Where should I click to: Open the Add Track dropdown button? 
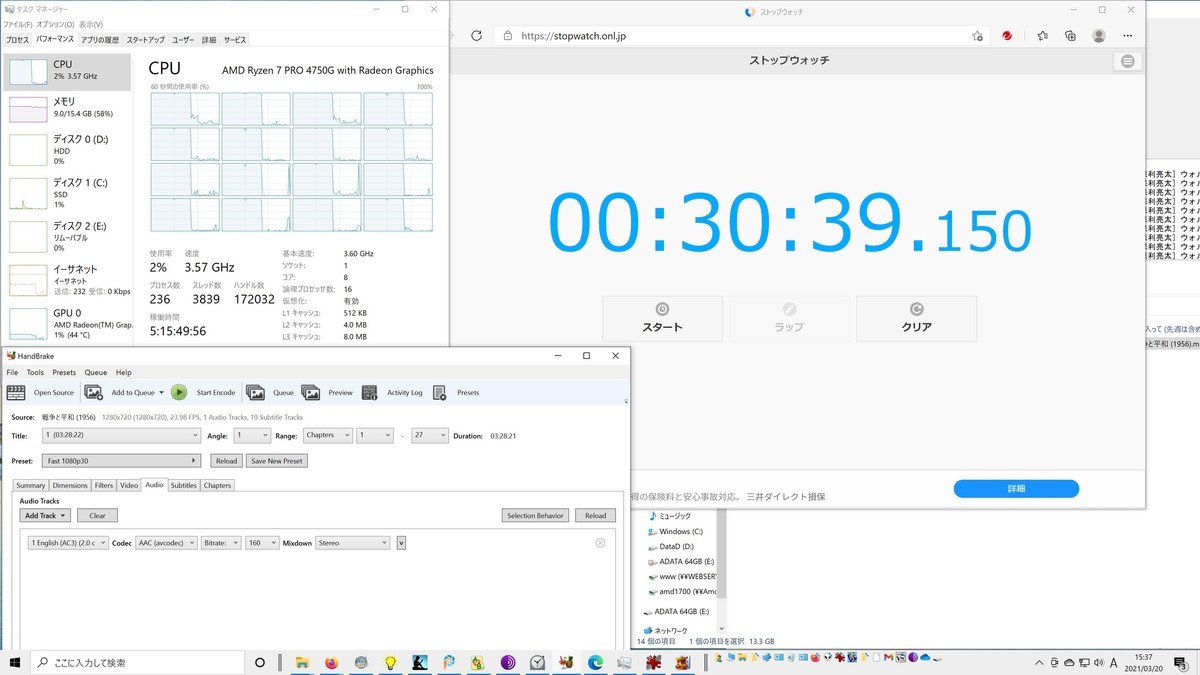[x=45, y=516]
